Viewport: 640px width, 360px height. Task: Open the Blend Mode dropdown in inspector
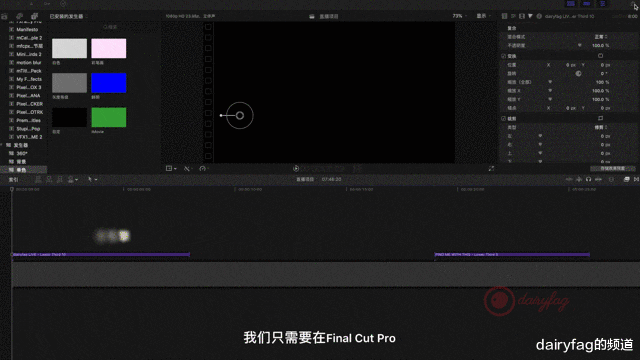[x=601, y=37]
